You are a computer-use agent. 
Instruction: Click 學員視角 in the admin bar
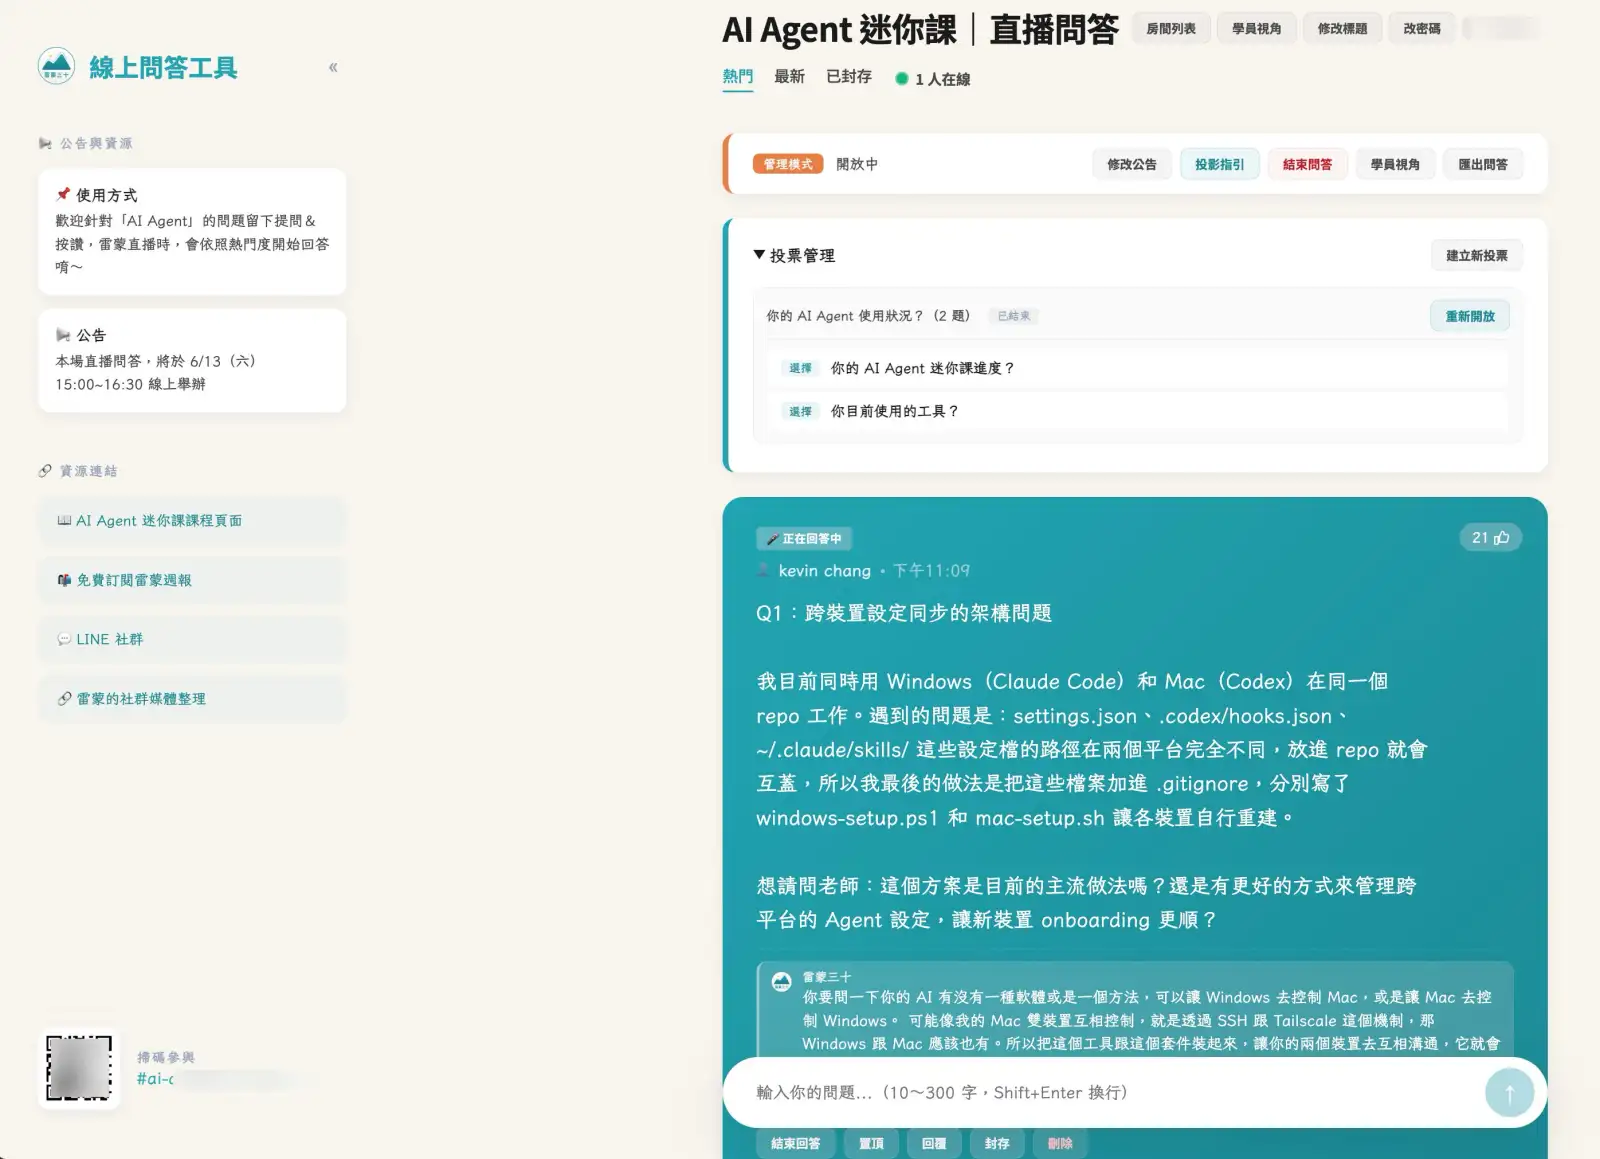1395,164
